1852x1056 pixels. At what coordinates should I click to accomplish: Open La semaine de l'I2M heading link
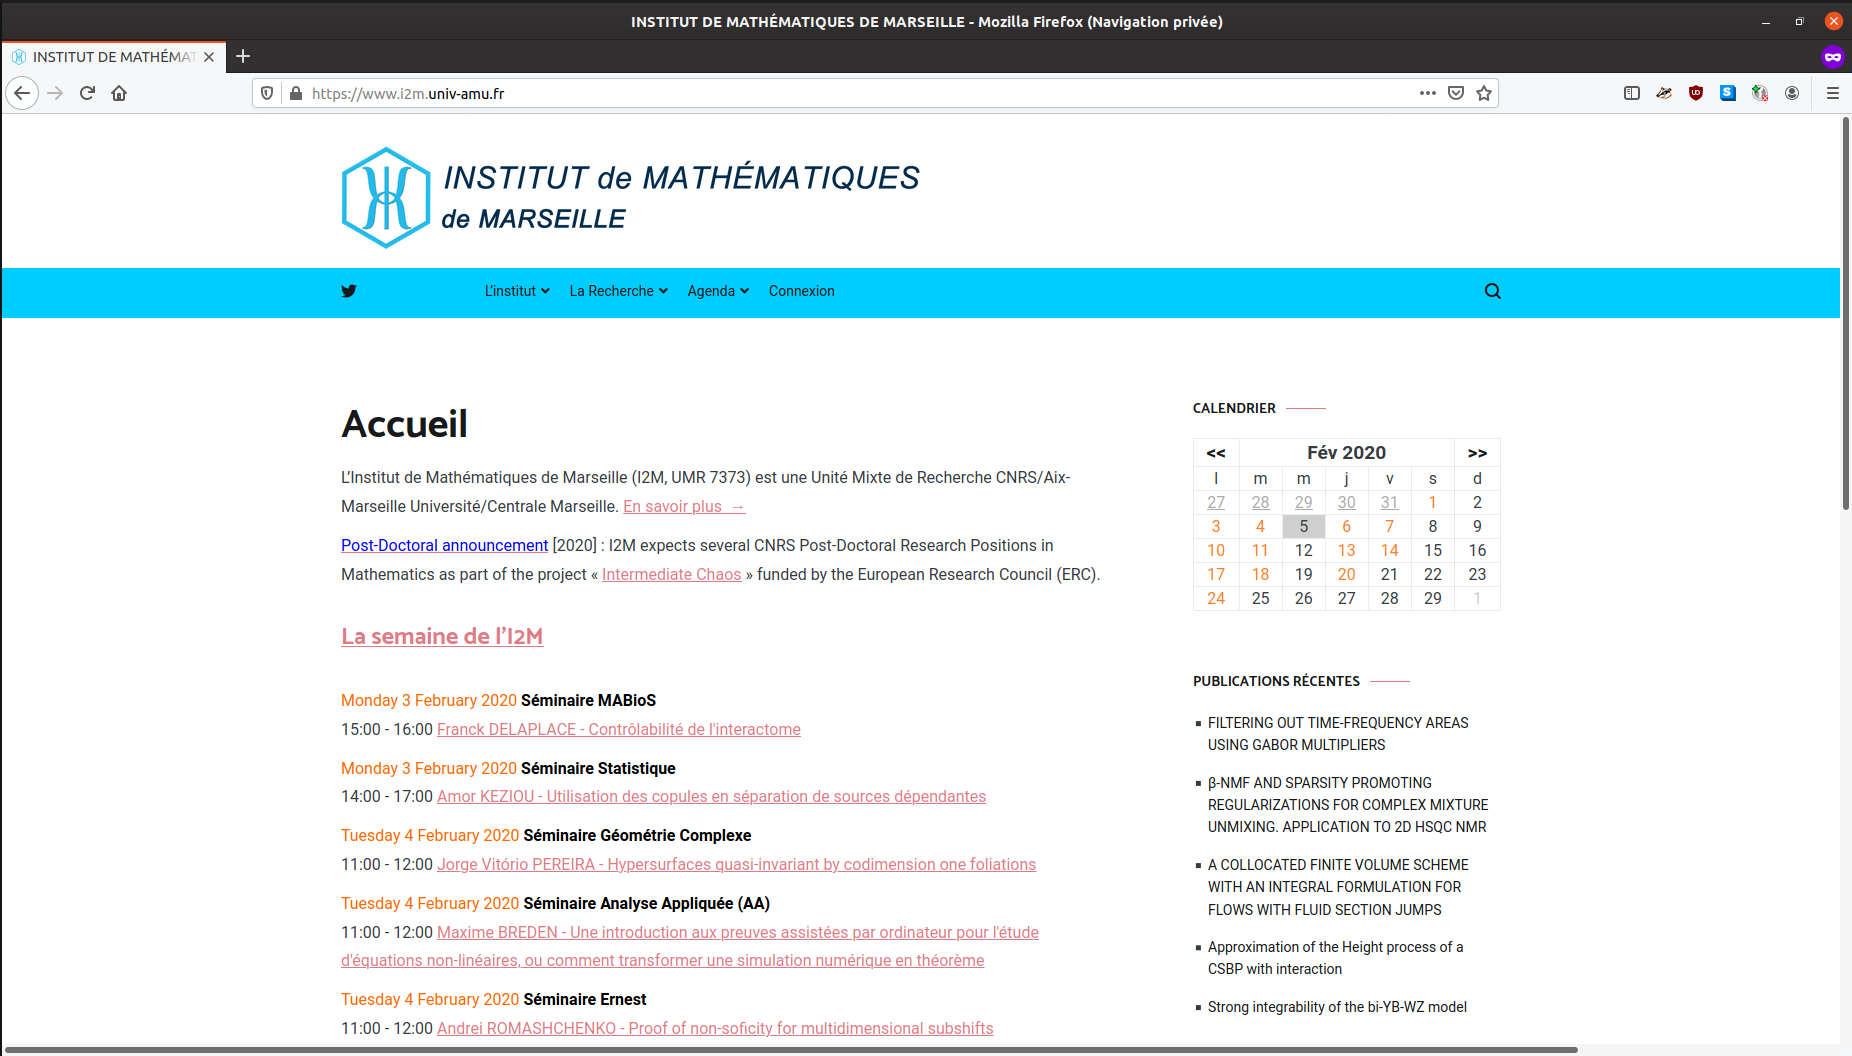coord(442,636)
